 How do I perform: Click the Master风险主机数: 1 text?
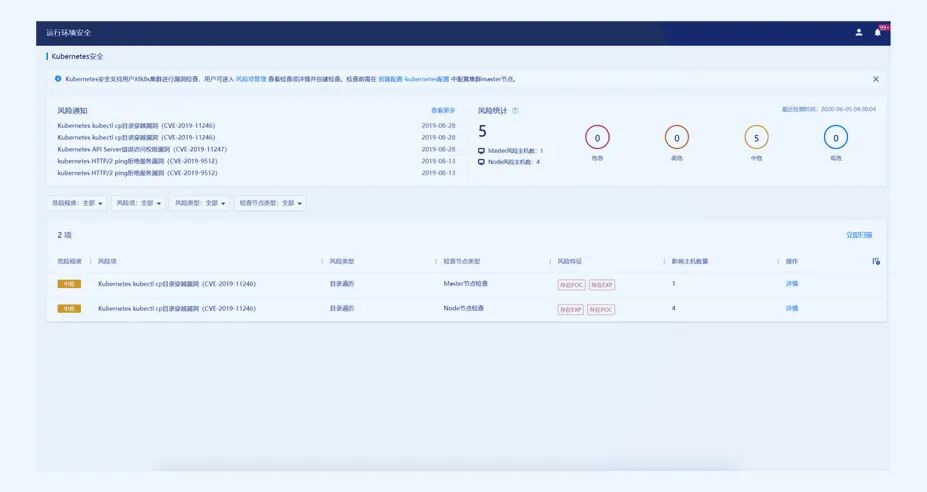(x=516, y=151)
